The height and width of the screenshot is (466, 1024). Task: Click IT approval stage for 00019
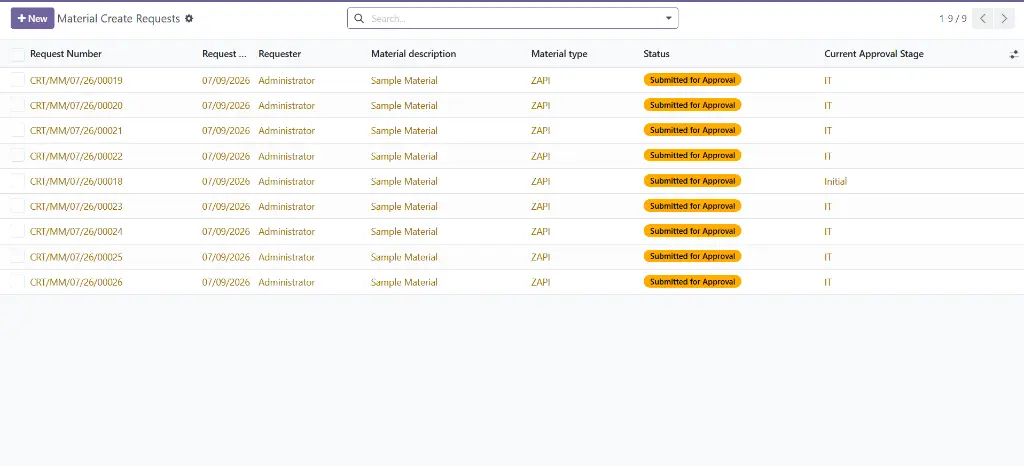[x=828, y=81]
